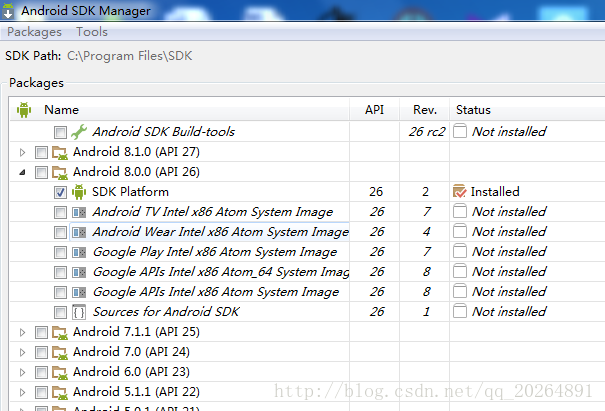Click Not installed status icon for Android Wear image
The width and height of the screenshot is (605, 411).
pos(460,231)
